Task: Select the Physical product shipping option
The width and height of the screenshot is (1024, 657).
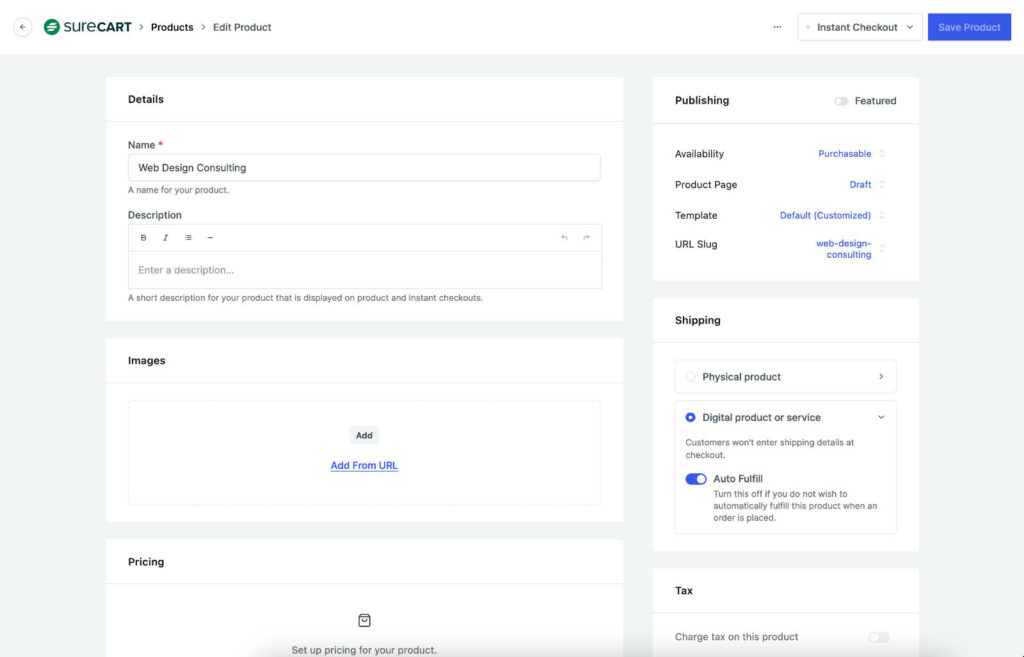Action: [x=690, y=376]
